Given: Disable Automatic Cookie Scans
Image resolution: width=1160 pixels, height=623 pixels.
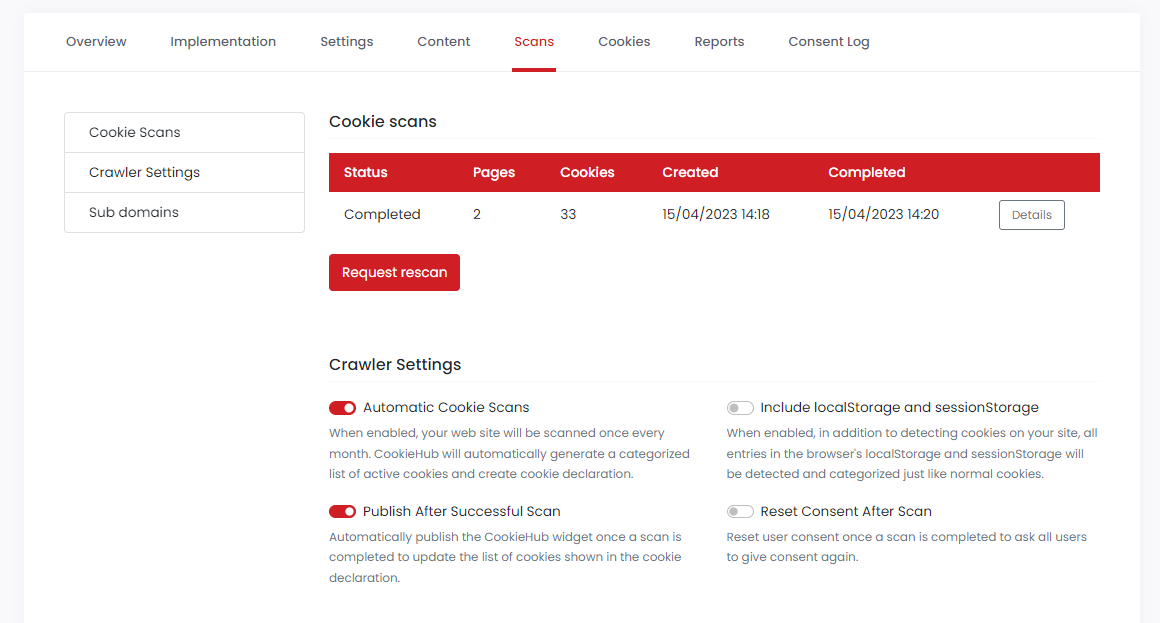Looking at the screenshot, I should [342, 407].
